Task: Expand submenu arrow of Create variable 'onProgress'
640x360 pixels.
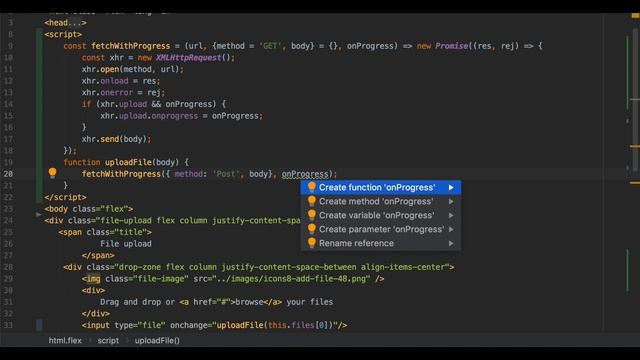Action: tap(451, 215)
